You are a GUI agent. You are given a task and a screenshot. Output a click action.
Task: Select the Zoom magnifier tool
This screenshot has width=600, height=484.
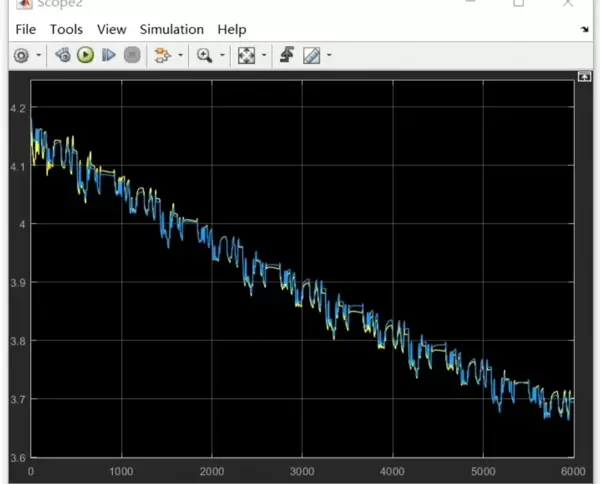click(x=204, y=56)
